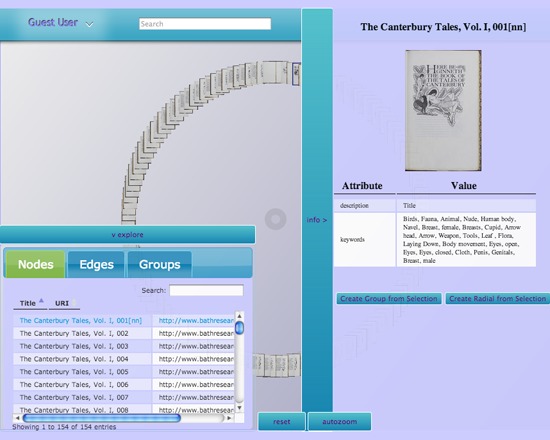Click the Showing 1 to 154 entries text
The width and height of the screenshot is (550, 440).
64,427
